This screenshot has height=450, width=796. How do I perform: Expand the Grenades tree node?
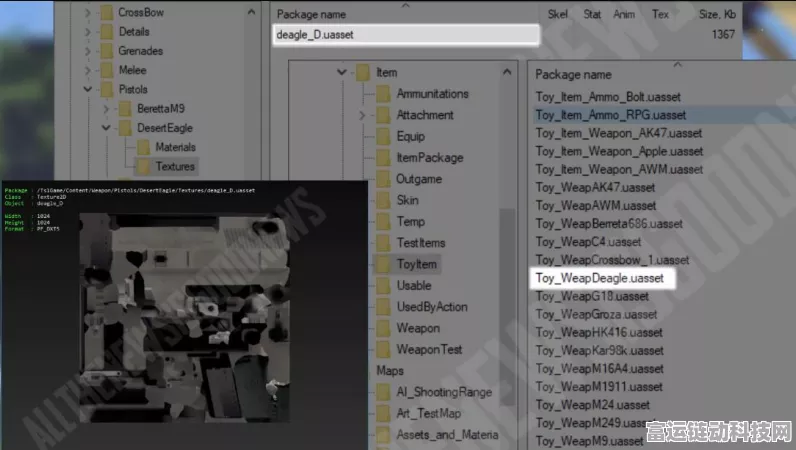tap(87, 51)
